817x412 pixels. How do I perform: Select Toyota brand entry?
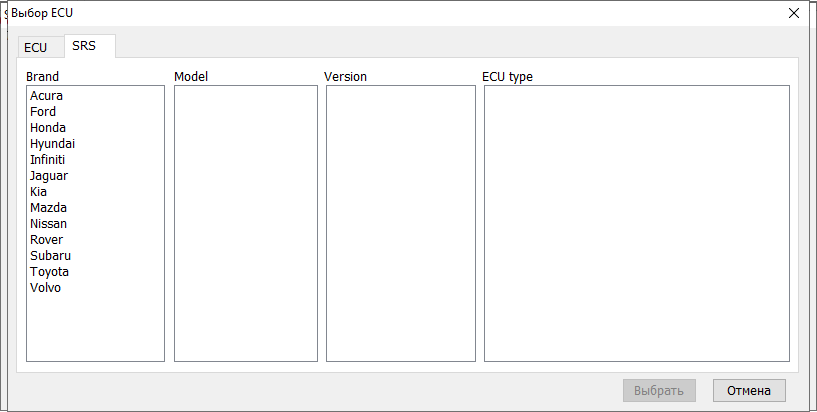49,272
